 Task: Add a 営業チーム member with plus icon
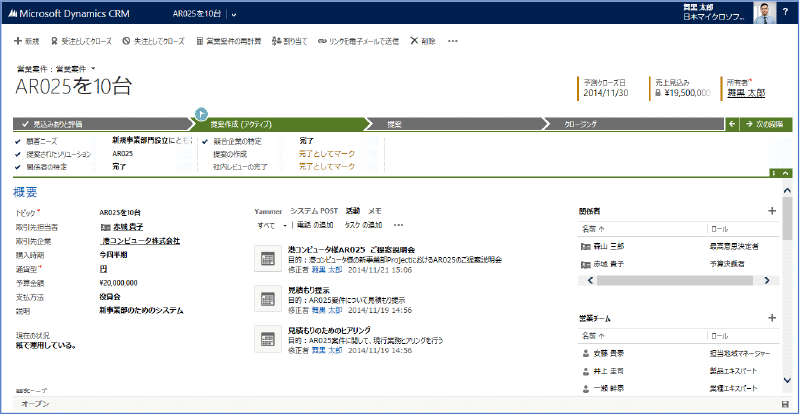(x=771, y=318)
